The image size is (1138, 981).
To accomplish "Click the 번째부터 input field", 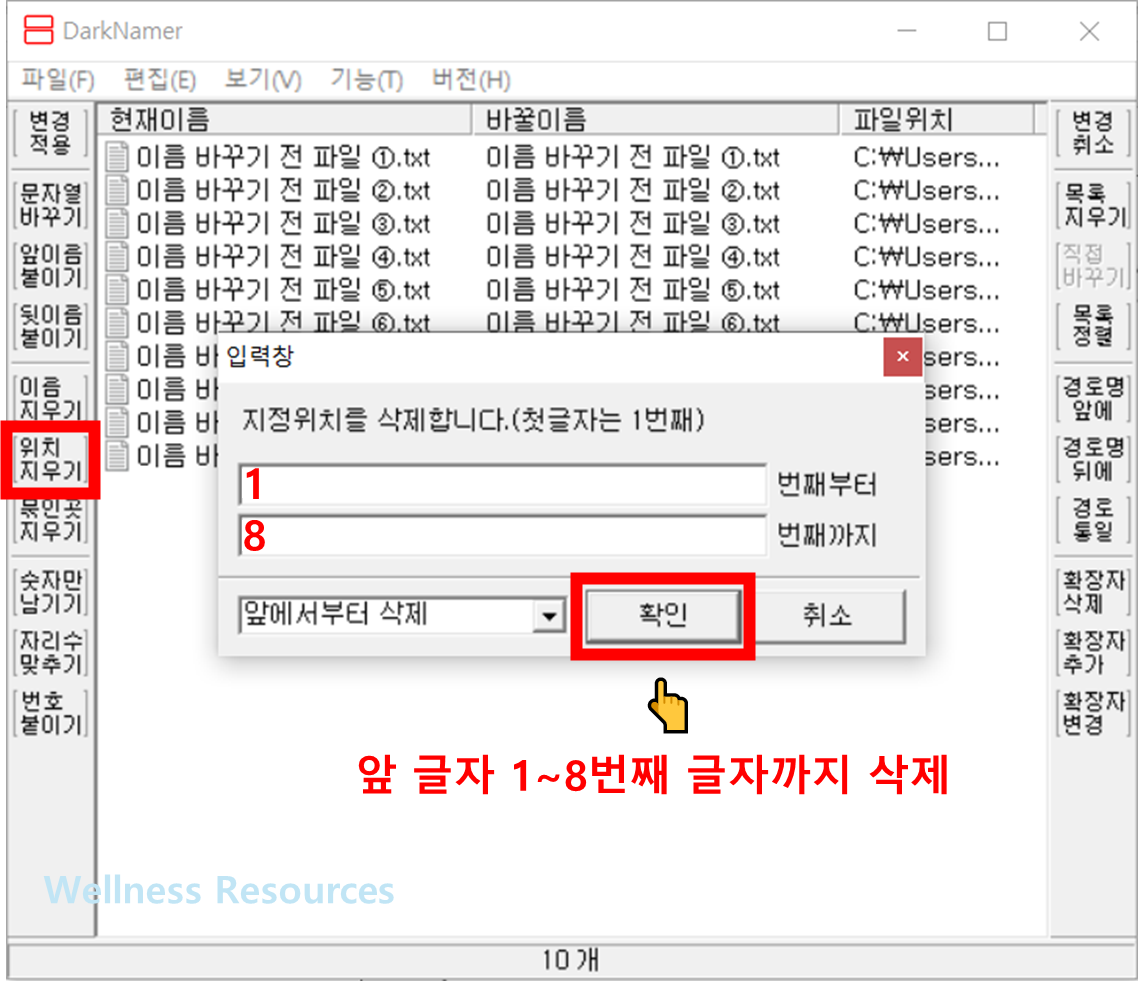I will 502,485.
